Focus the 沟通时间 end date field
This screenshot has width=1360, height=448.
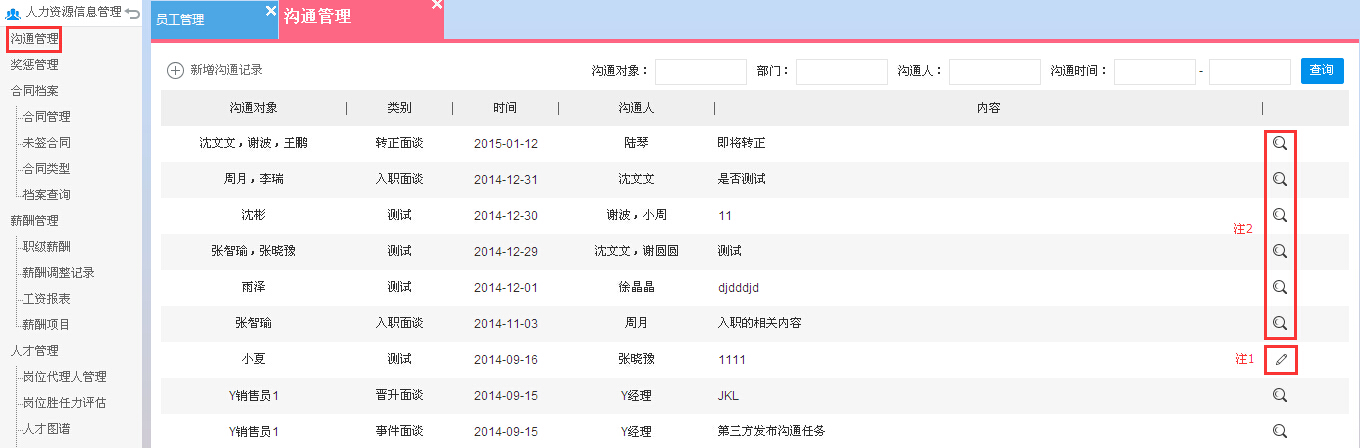pos(1250,72)
